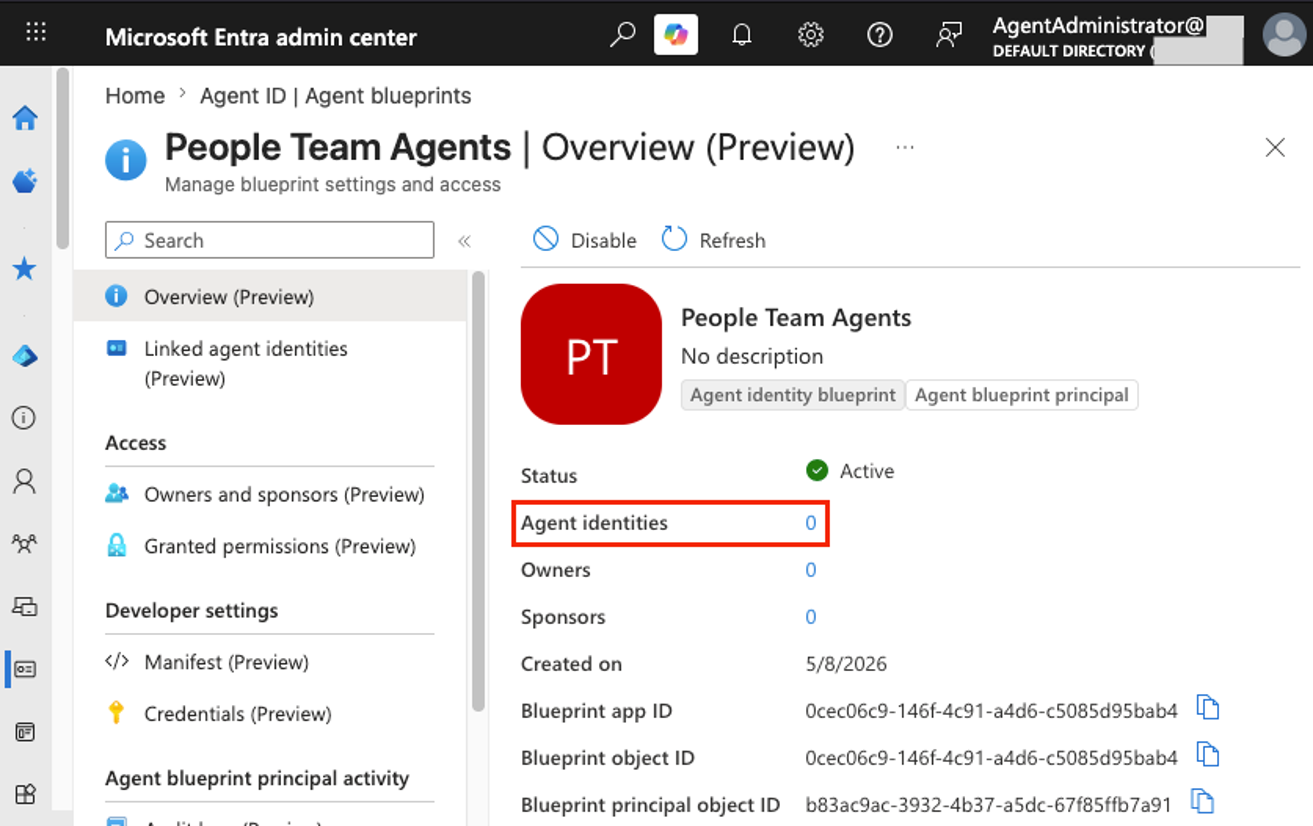Open help question mark icon
Screen dimensions: 1313x826
coord(880,35)
